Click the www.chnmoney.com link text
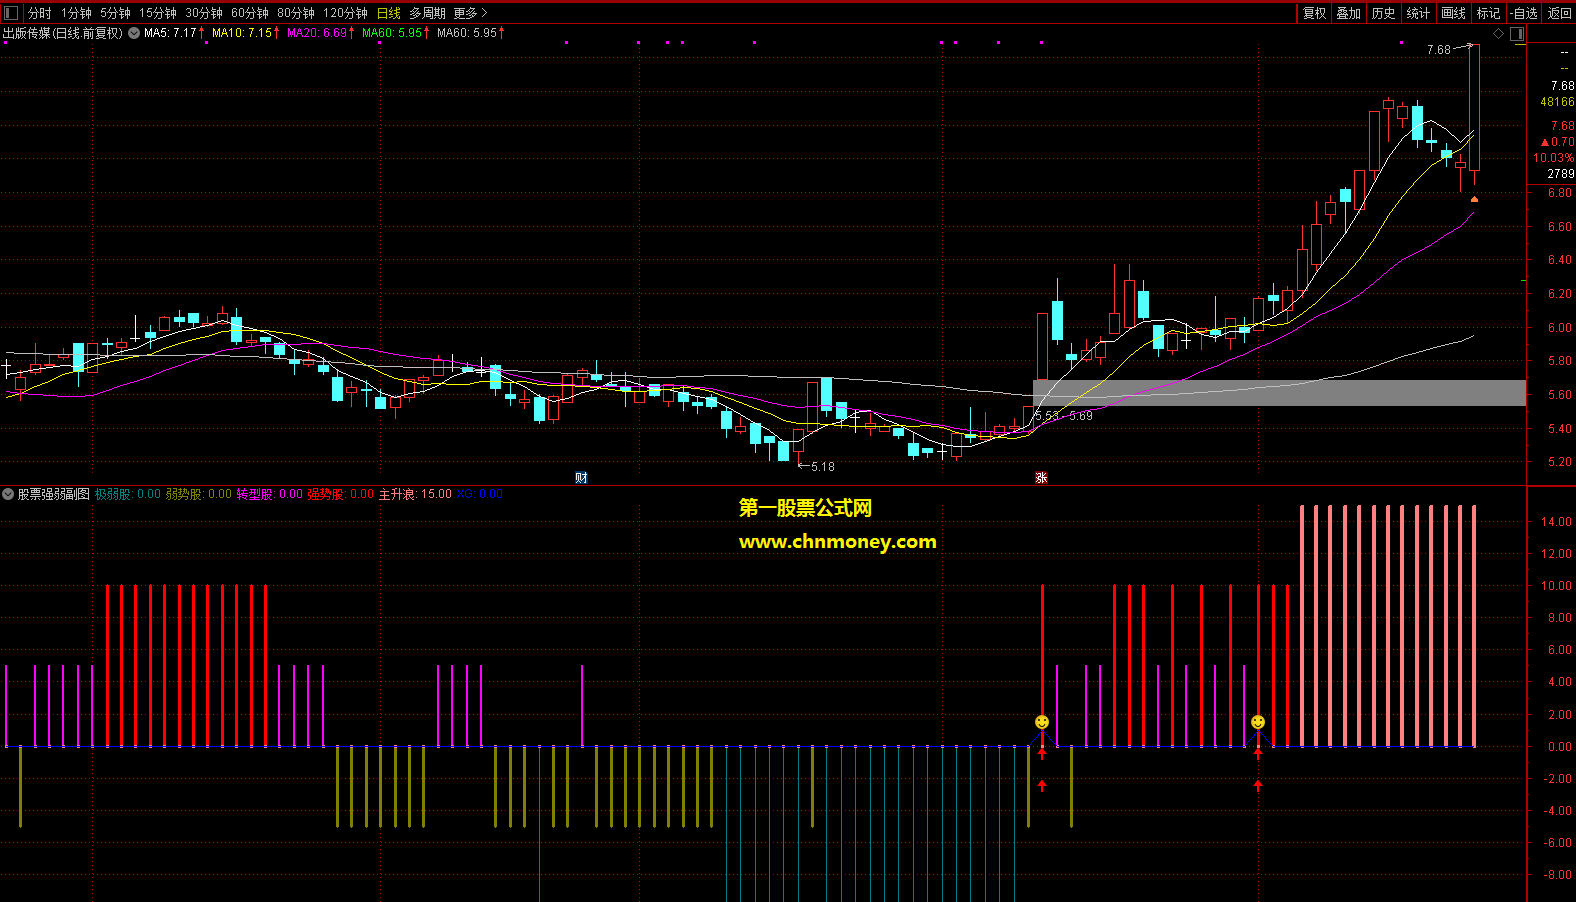Screen dimensions: 1576x902 pyautogui.click(x=838, y=542)
